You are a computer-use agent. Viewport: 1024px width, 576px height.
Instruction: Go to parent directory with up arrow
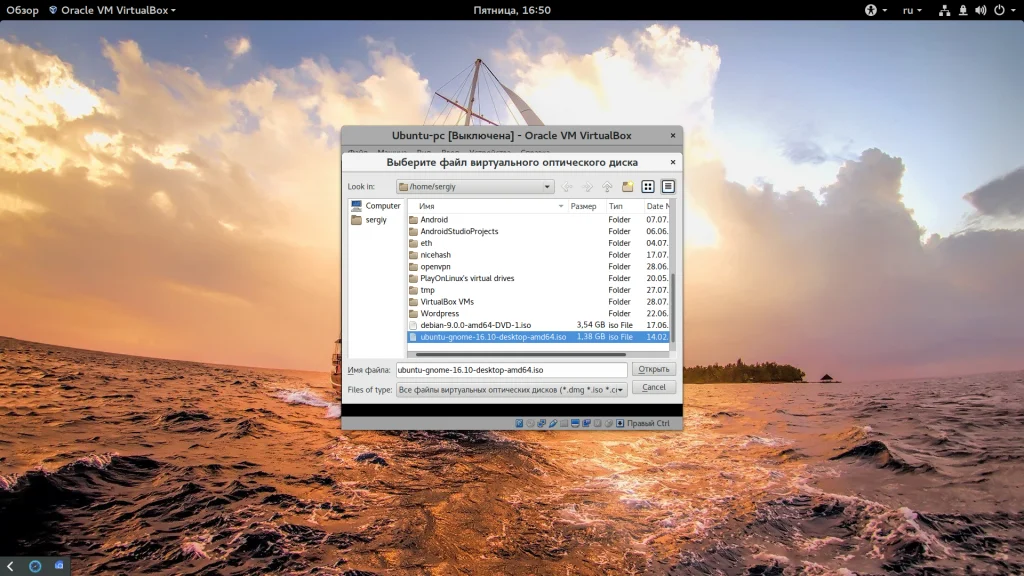point(607,187)
